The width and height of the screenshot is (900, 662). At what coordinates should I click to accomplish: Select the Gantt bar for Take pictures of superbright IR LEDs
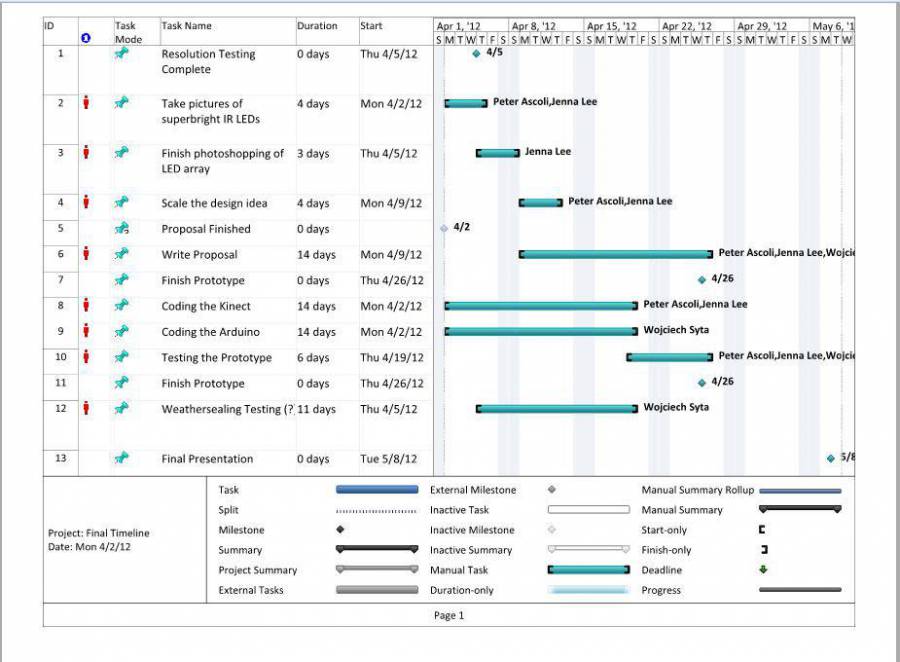[465, 103]
